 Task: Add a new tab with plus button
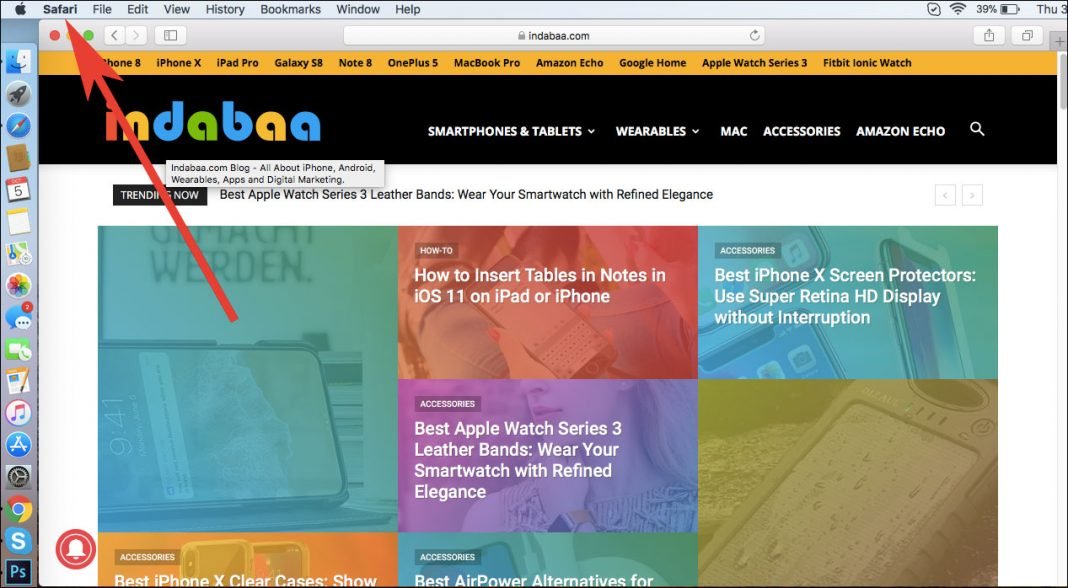tap(1060, 42)
